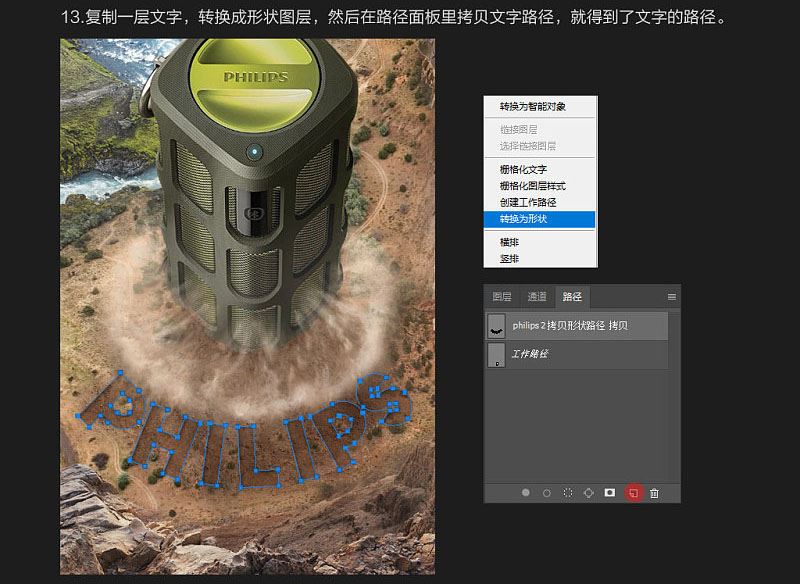Click the add mask icon in Paths panel
This screenshot has width=800, height=584.
(608, 492)
